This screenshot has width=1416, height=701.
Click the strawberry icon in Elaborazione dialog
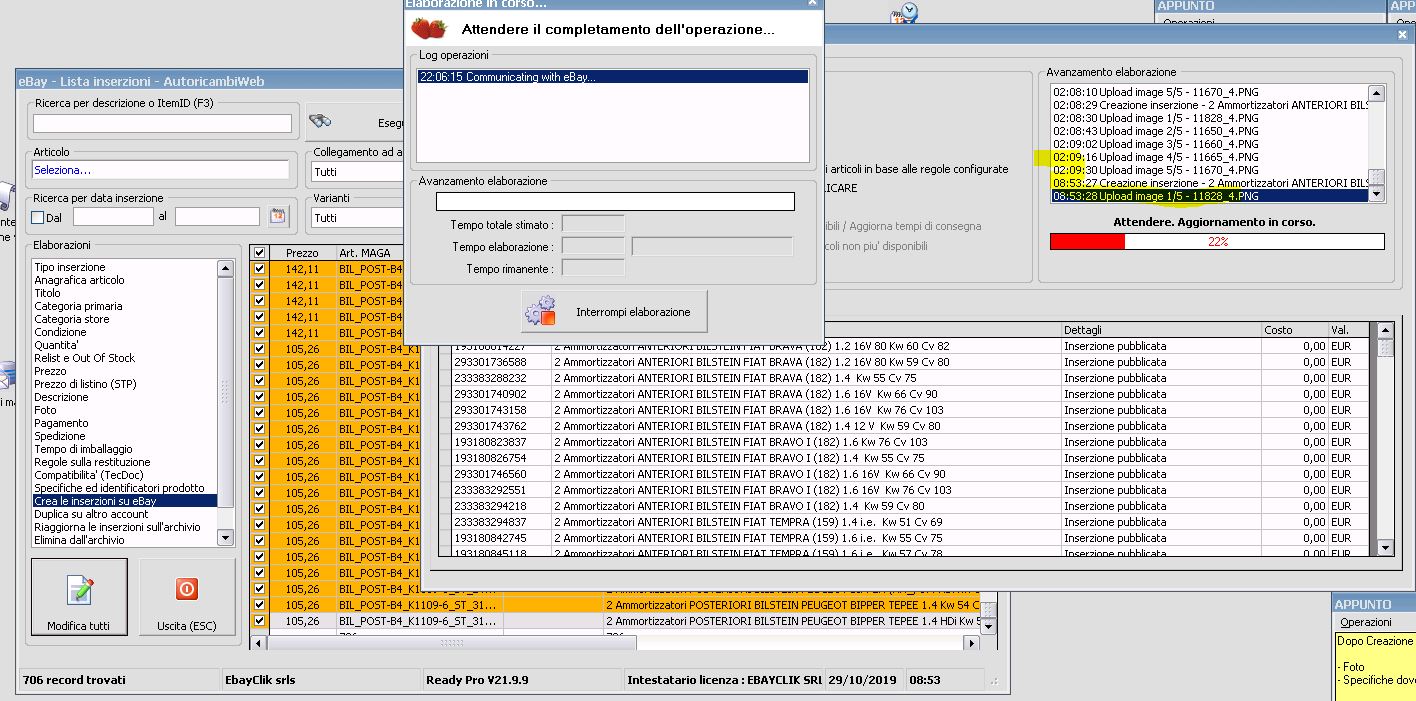click(x=429, y=29)
